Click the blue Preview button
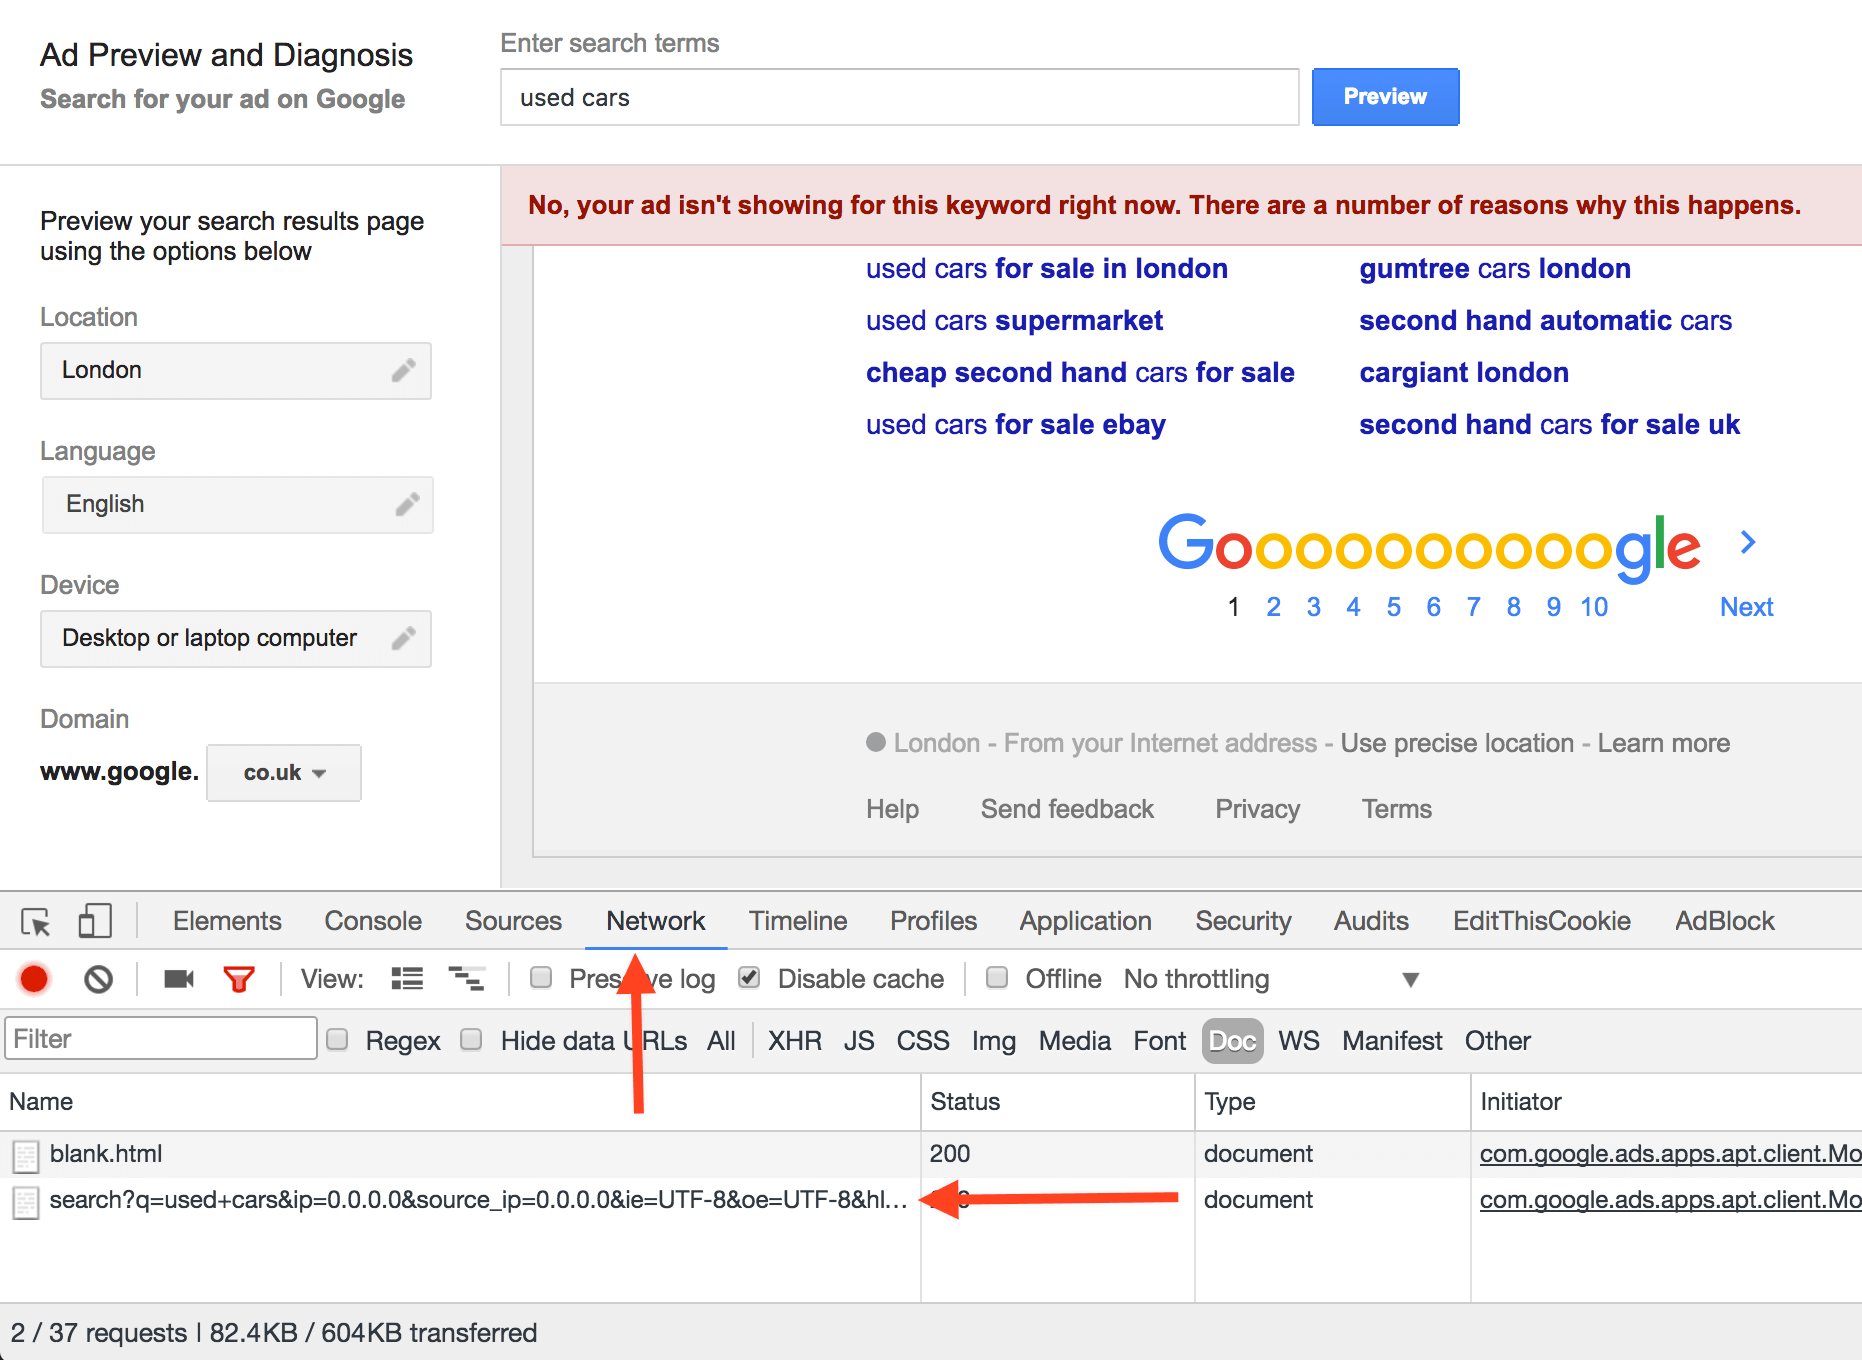This screenshot has width=1862, height=1360. [1385, 97]
